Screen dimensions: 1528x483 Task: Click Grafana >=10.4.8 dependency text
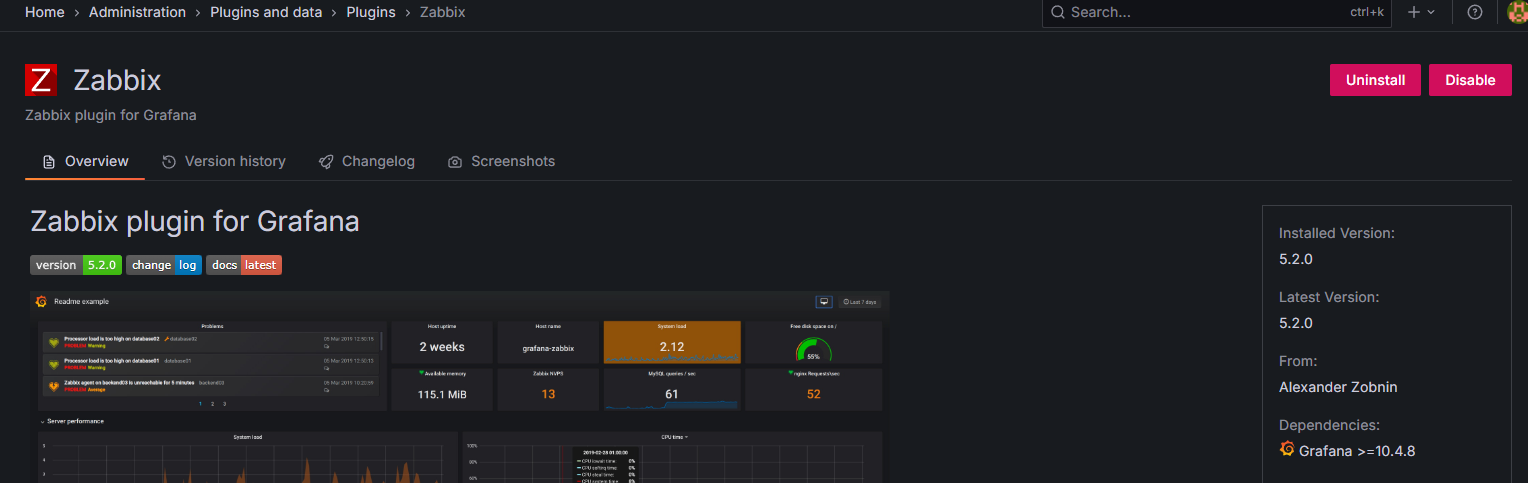[1357, 451]
